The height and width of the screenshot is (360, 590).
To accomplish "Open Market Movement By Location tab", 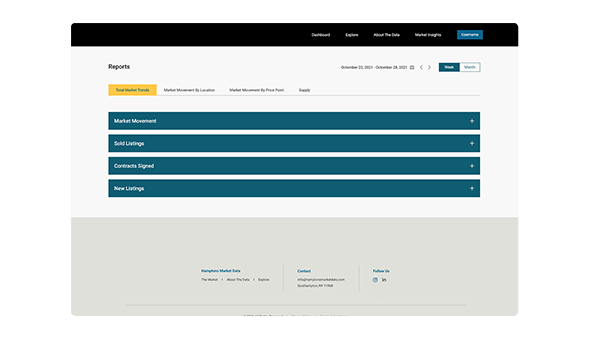I will (x=189, y=90).
